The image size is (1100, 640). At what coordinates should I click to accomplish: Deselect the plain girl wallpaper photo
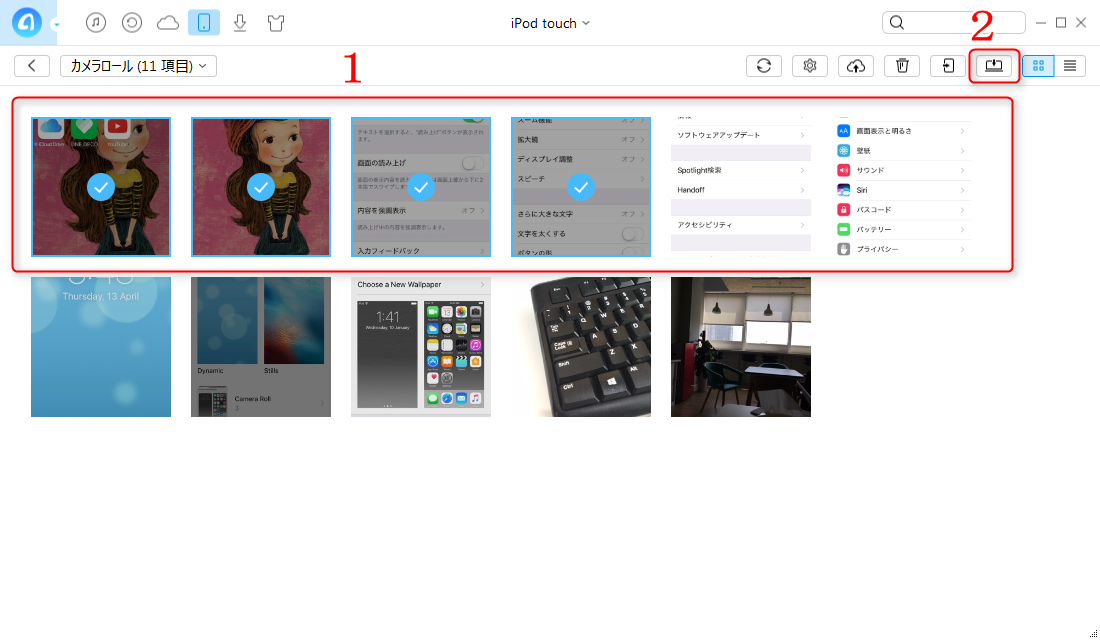click(x=261, y=187)
